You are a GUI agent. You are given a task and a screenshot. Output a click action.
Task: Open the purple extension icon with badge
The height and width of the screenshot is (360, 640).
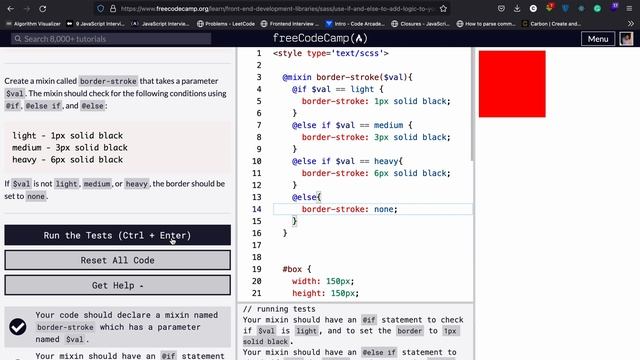(613, 8)
